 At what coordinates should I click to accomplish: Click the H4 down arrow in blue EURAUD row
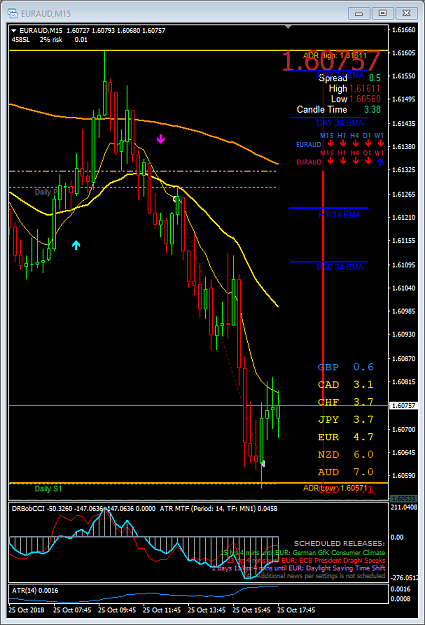[356, 143]
